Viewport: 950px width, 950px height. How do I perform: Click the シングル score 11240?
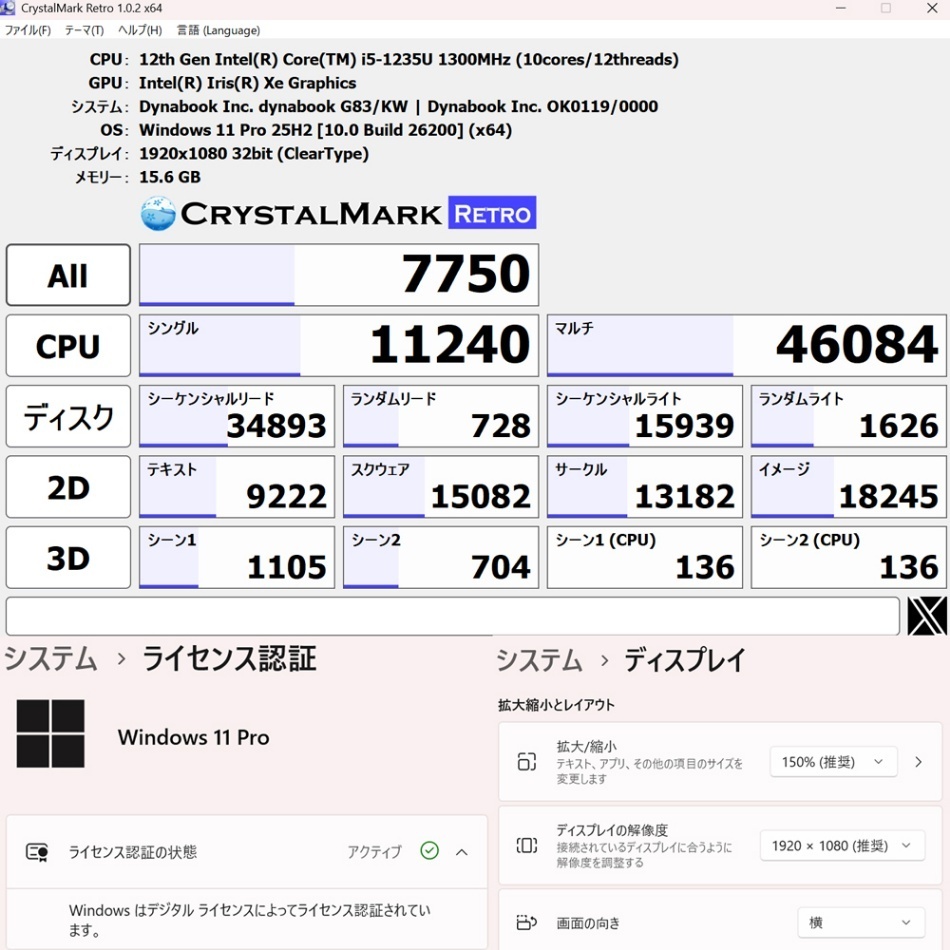[x=339, y=345]
